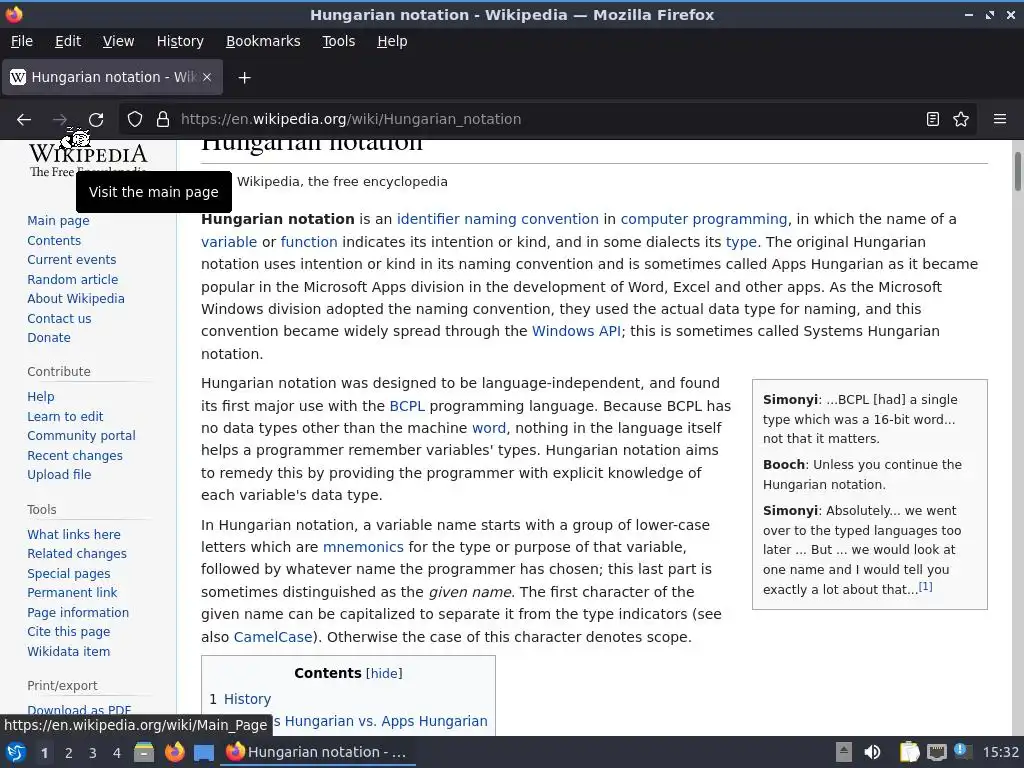Screen dimensions: 1024x768
Task: Launch Firefox from taskbar quick-launch icon
Action: tap(174, 752)
